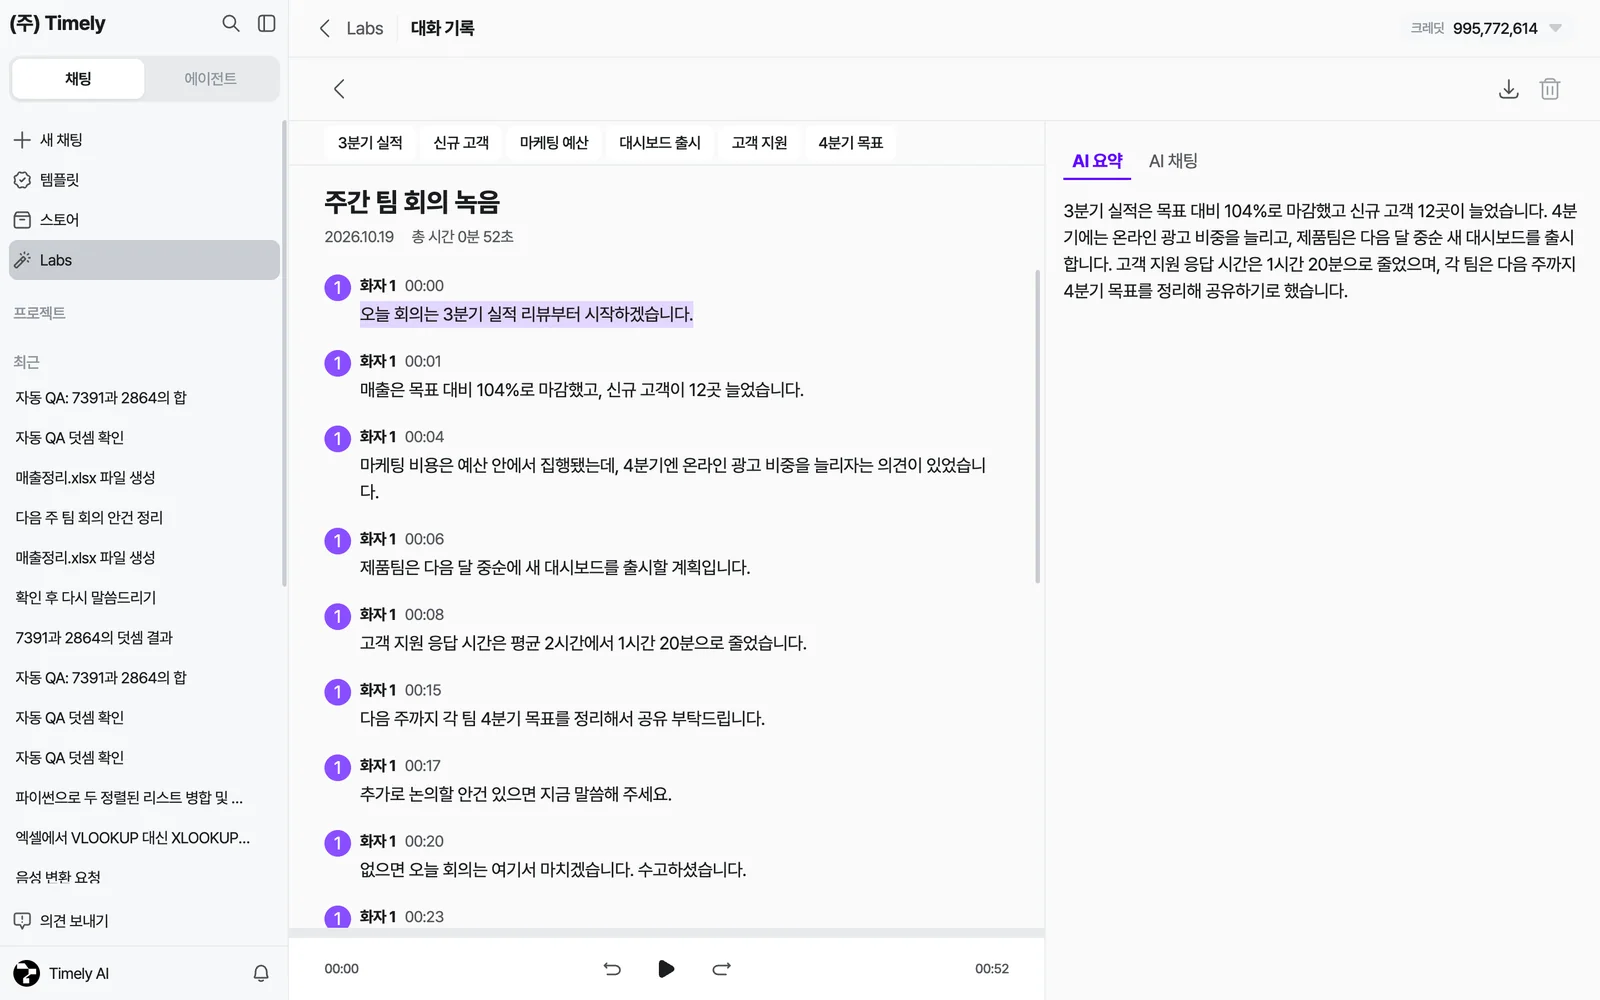Image resolution: width=1600 pixels, height=1000 pixels.
Task: Switch to the 에이전트 tab
Action: click(211, 79)
